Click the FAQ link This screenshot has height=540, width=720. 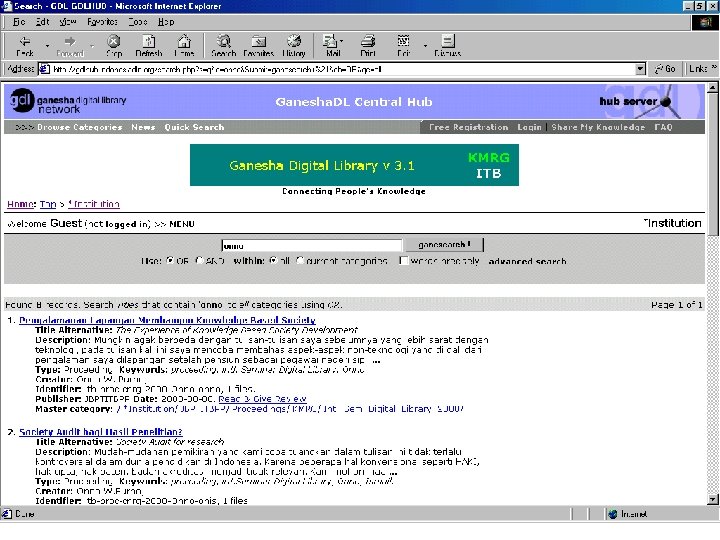[663, 127]
